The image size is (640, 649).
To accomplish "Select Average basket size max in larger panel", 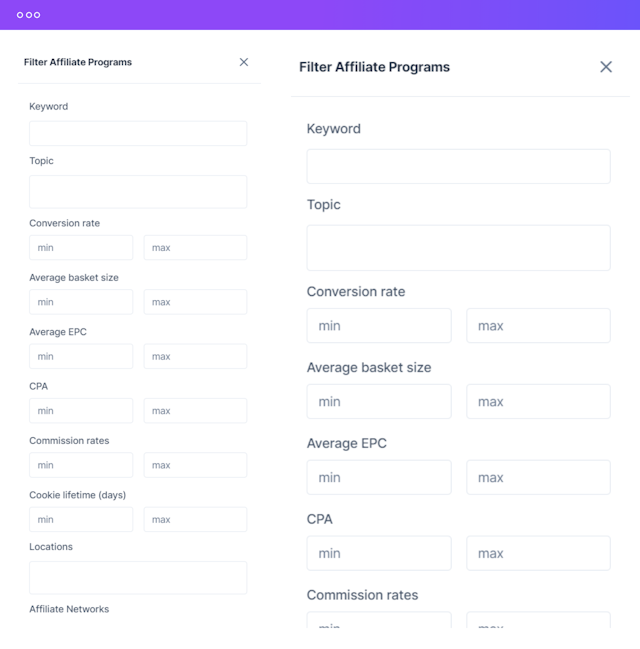I will tap(538, 402).
